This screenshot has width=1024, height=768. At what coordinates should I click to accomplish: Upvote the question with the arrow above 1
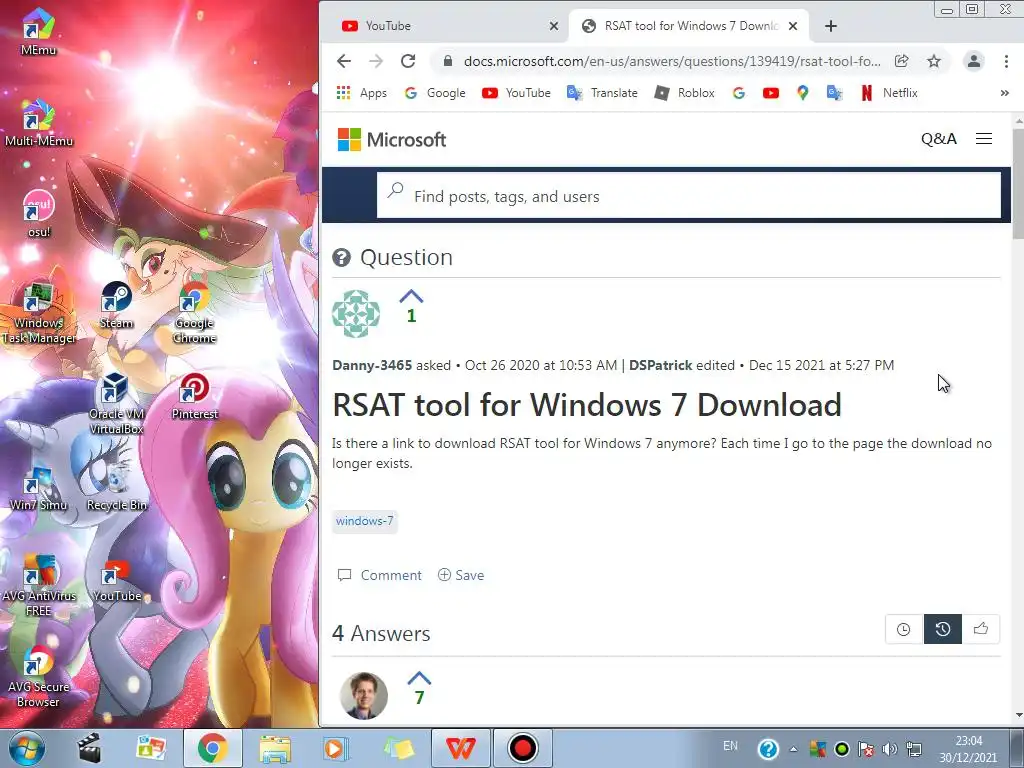coord(411,296)
